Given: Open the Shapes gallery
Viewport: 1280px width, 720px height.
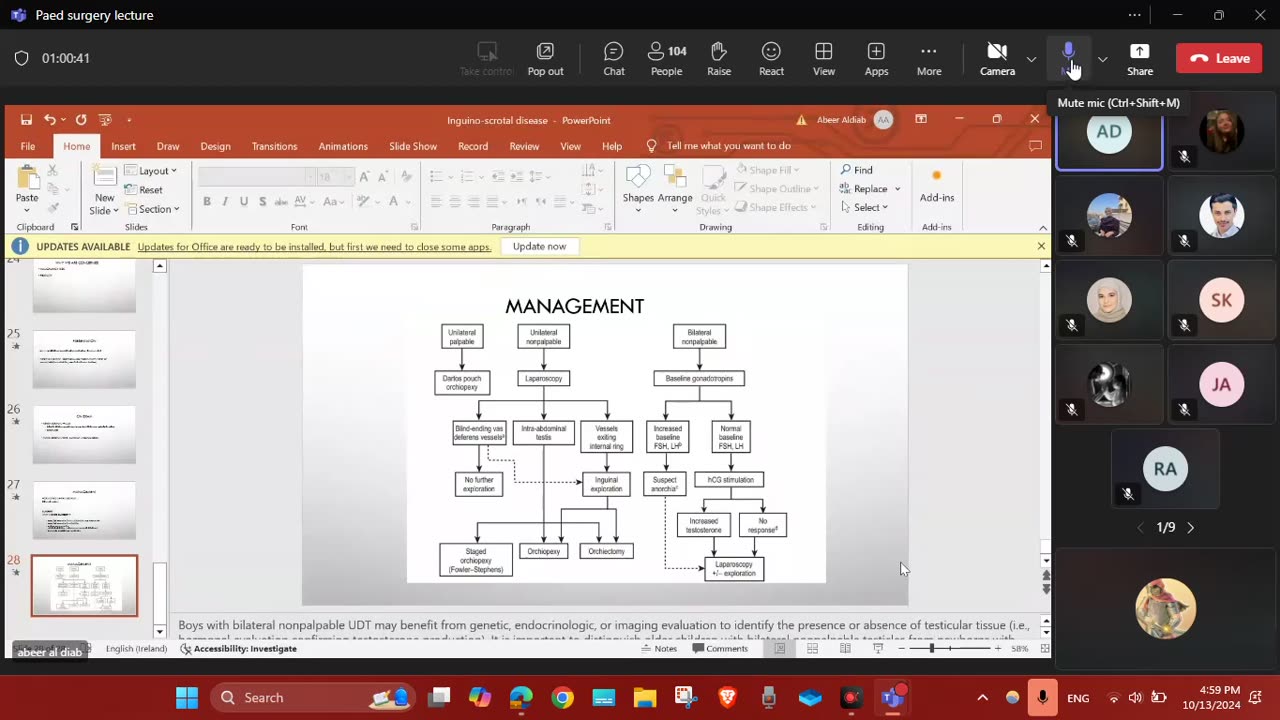Looking at the screenshot, I should point(638,186).
